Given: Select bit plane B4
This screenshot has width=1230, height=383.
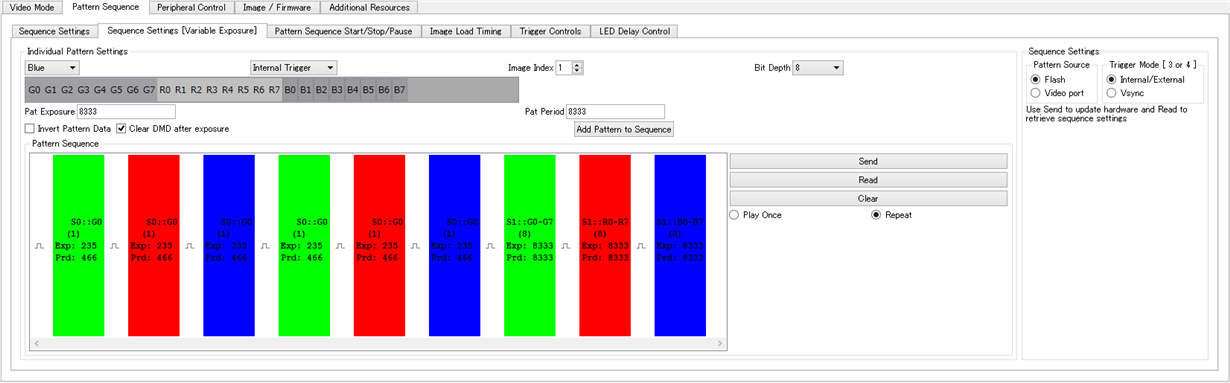Looking at the screenshot, I should 352,90.
